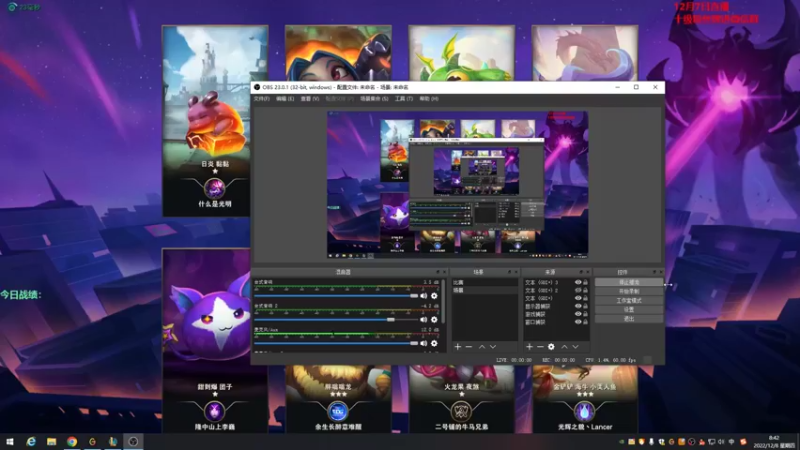This screenshot has width=800, height=450.
Task: Remove selected scene with the minus icon
Action: pos(468,347)
